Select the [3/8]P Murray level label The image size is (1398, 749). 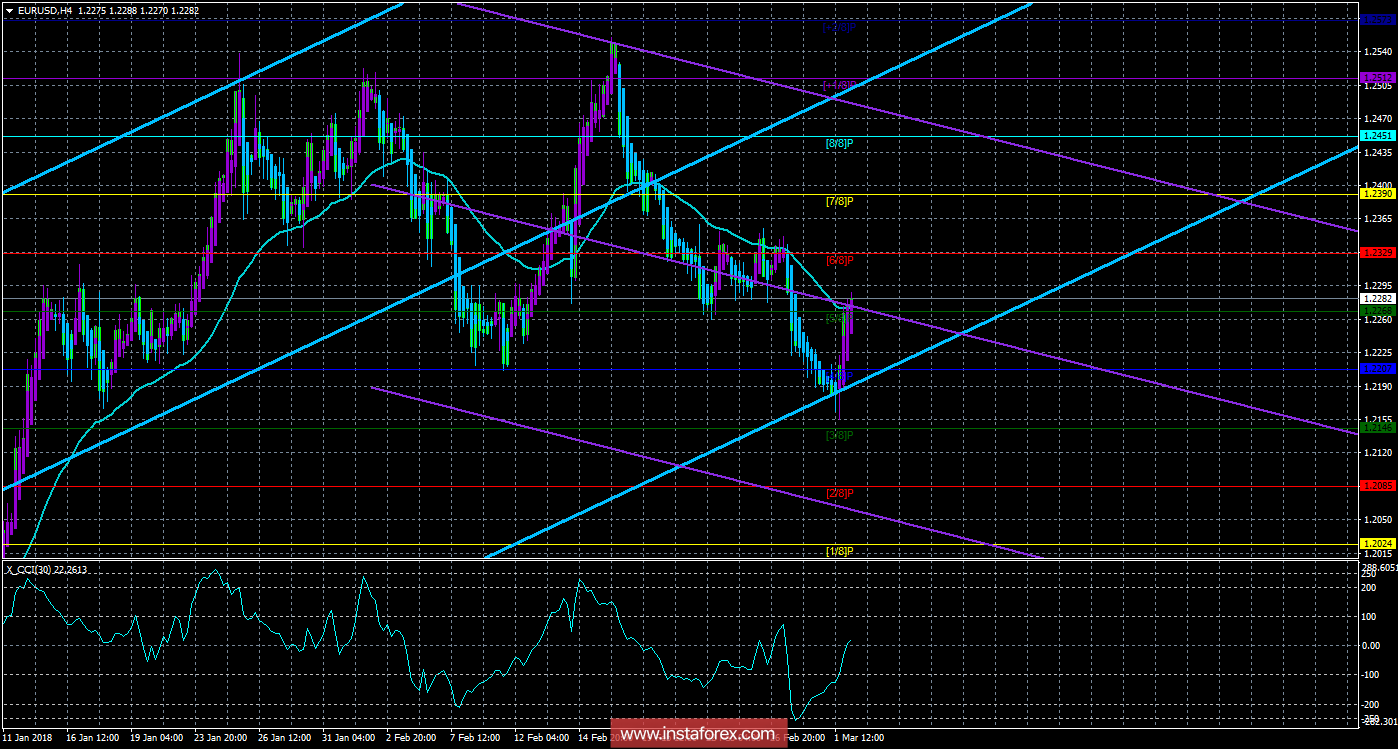click(838, 435)
